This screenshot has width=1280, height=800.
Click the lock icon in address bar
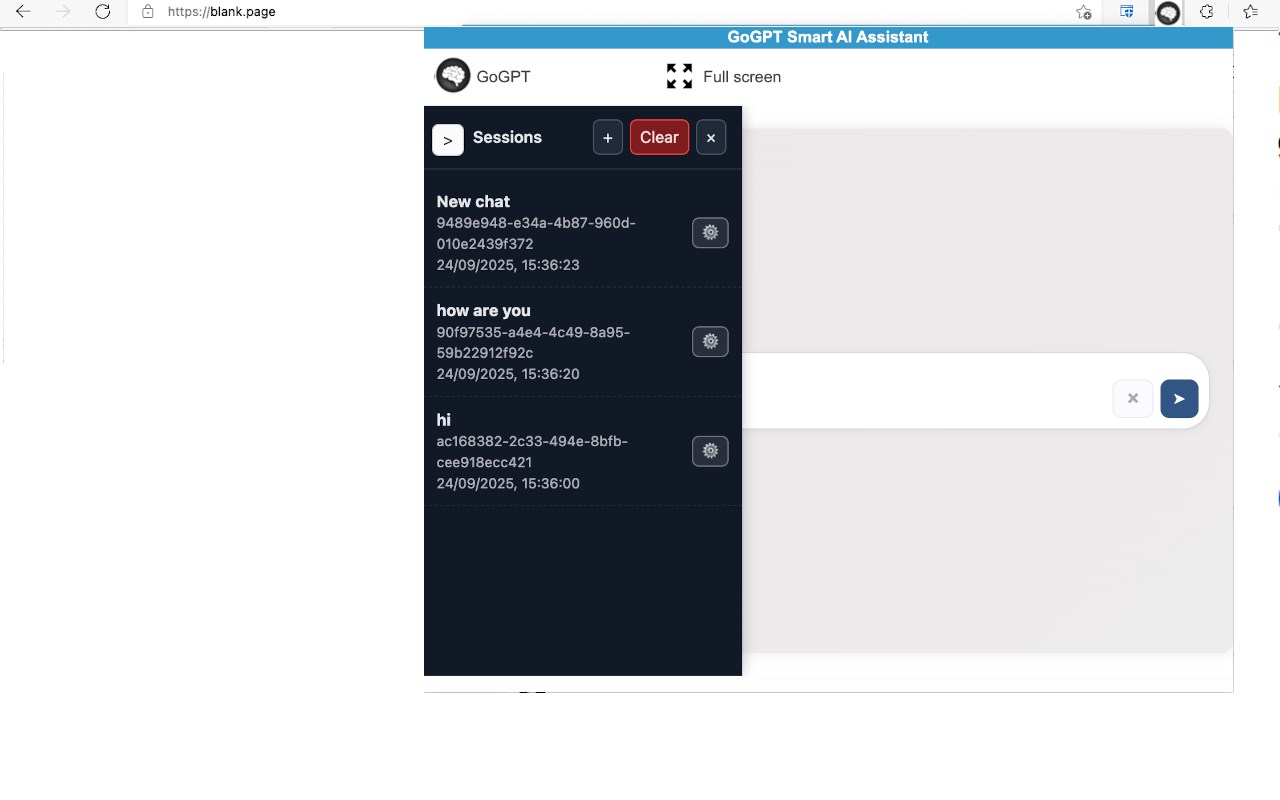click(x=148, y=12)
